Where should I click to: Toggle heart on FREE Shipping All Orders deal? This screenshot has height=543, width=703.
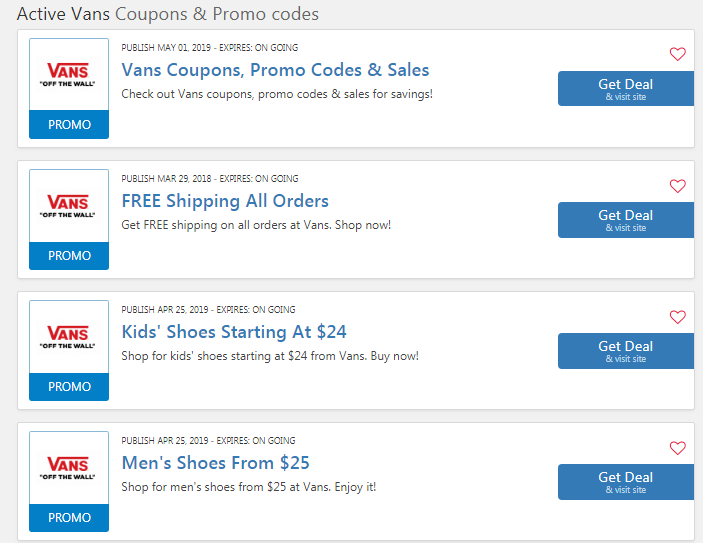click(x=677, y=186)
